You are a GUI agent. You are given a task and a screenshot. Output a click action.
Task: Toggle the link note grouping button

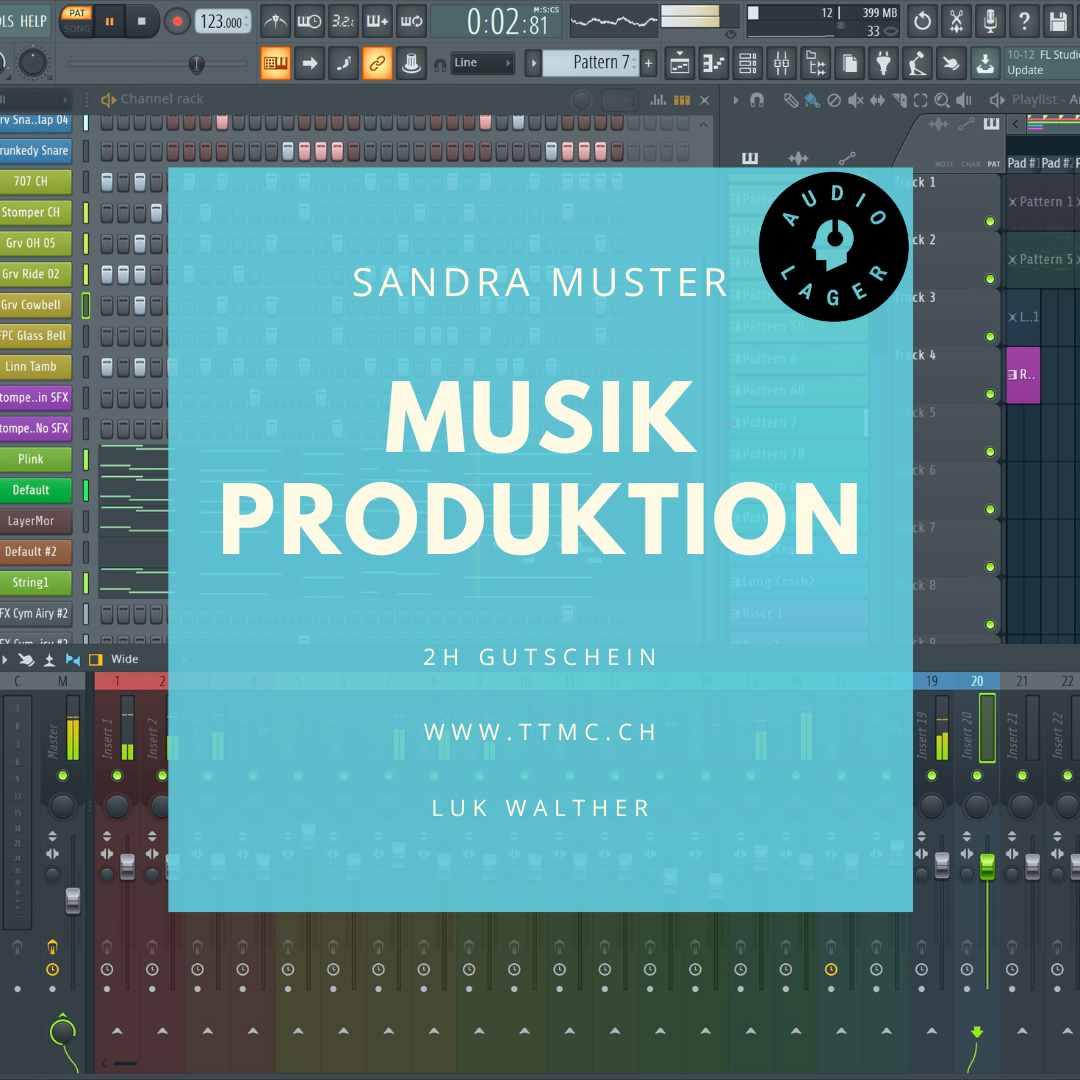pyautogui.click(x=377, y=63)
